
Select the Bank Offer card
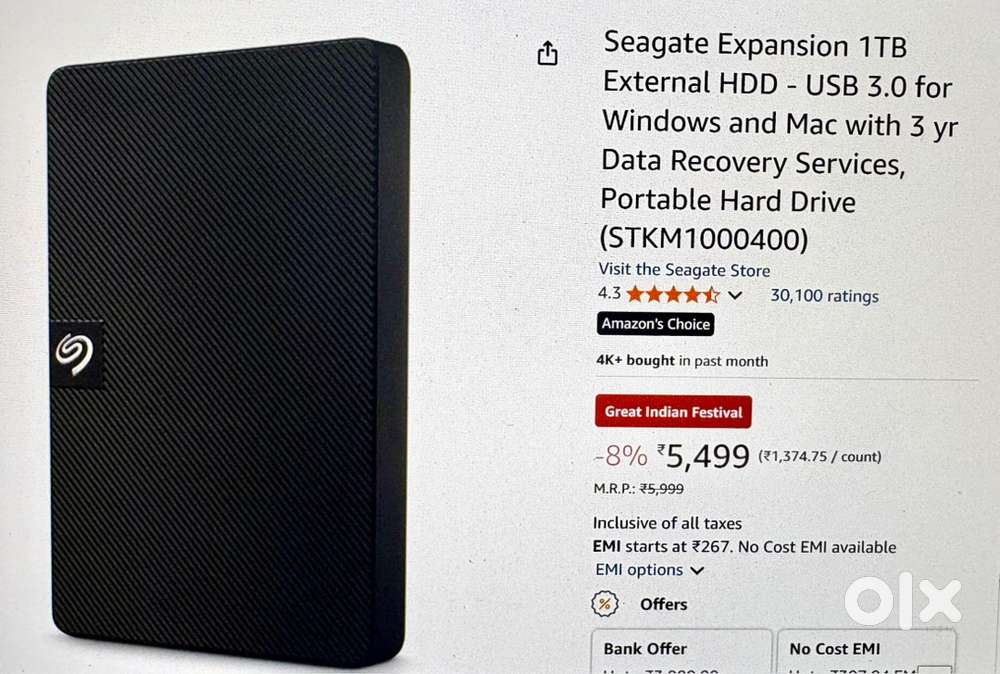[x=681, y=651]
